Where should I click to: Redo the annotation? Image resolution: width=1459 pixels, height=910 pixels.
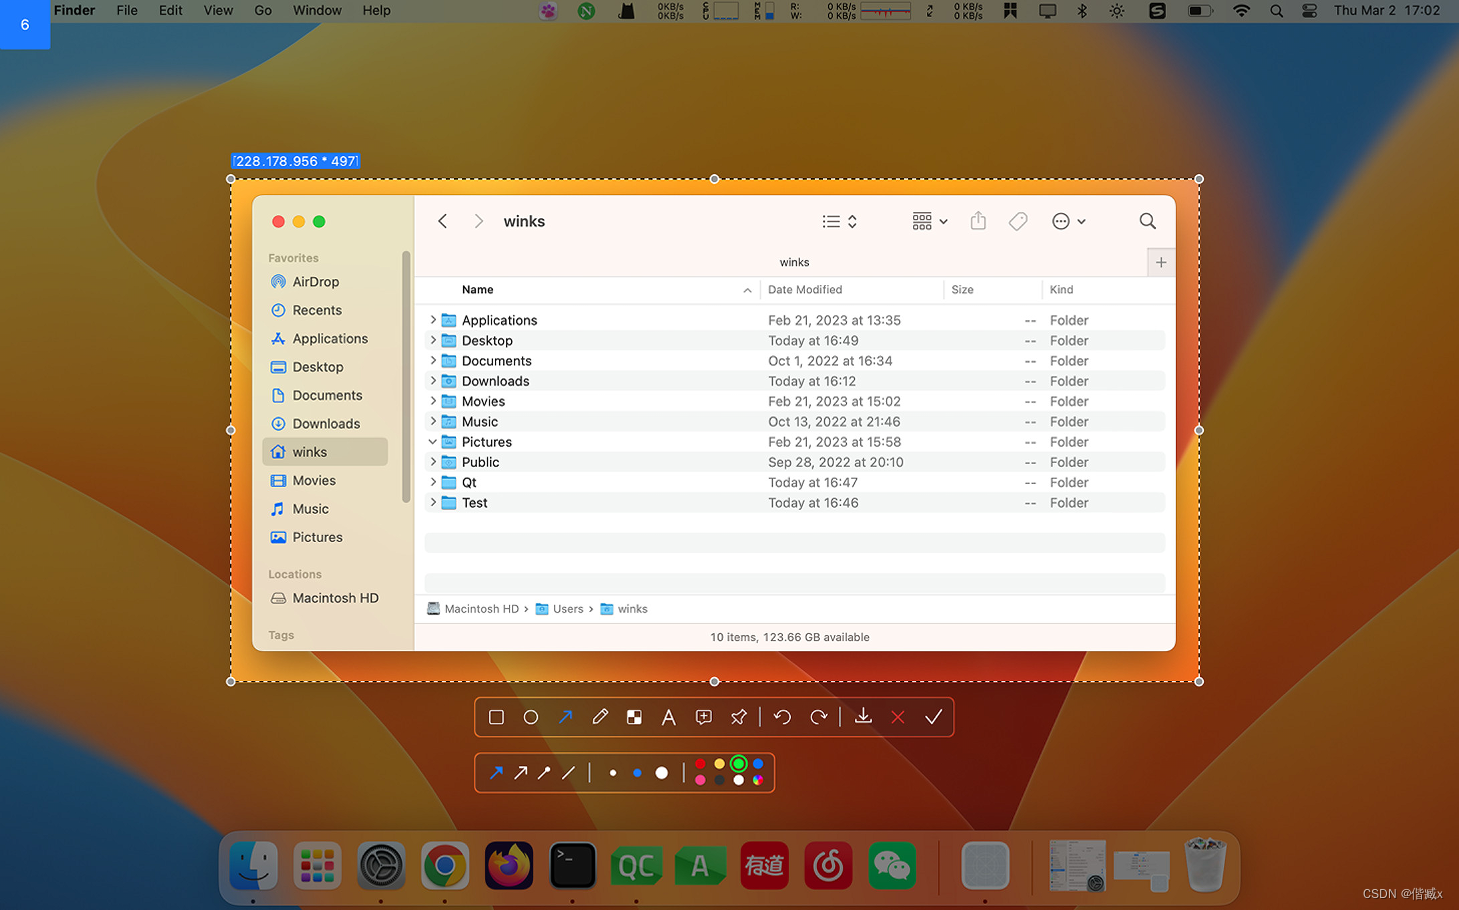pyautogui.click(x=818, y=717)
